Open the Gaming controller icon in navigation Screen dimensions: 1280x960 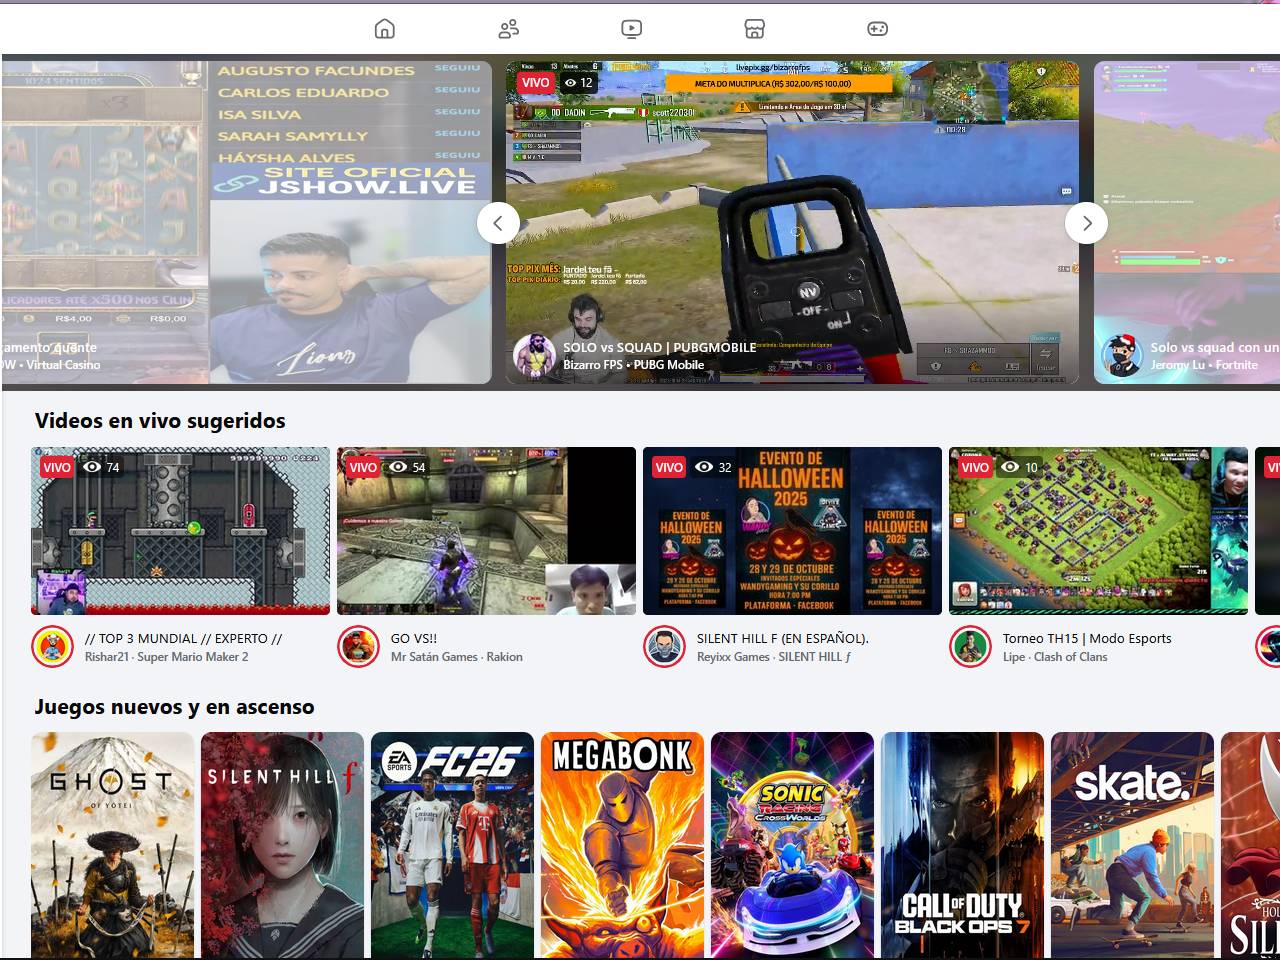(877, 29)
